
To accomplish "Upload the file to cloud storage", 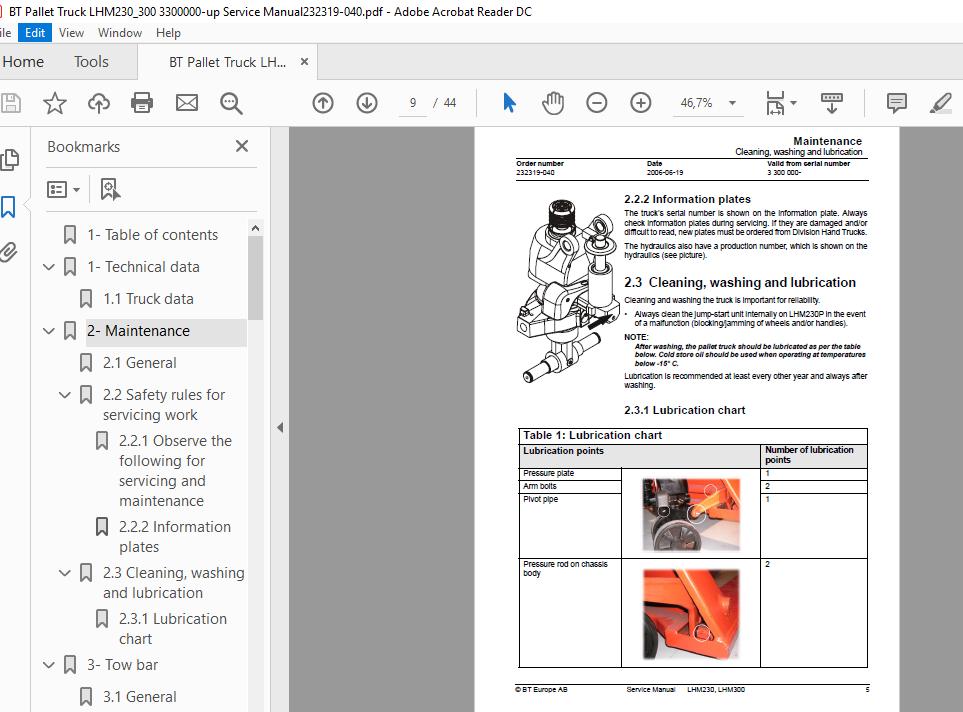I will 98,103.
